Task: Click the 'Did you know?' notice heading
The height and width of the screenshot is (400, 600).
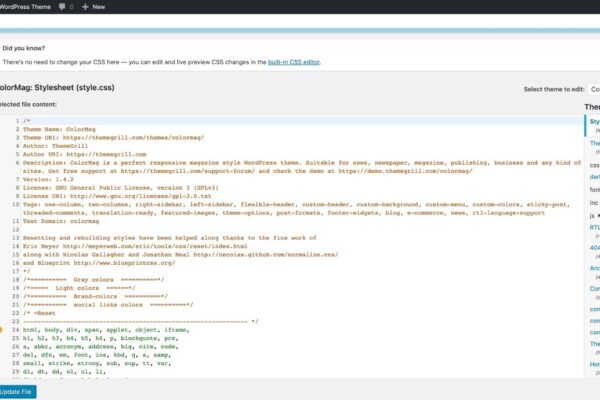Action: 24,48
